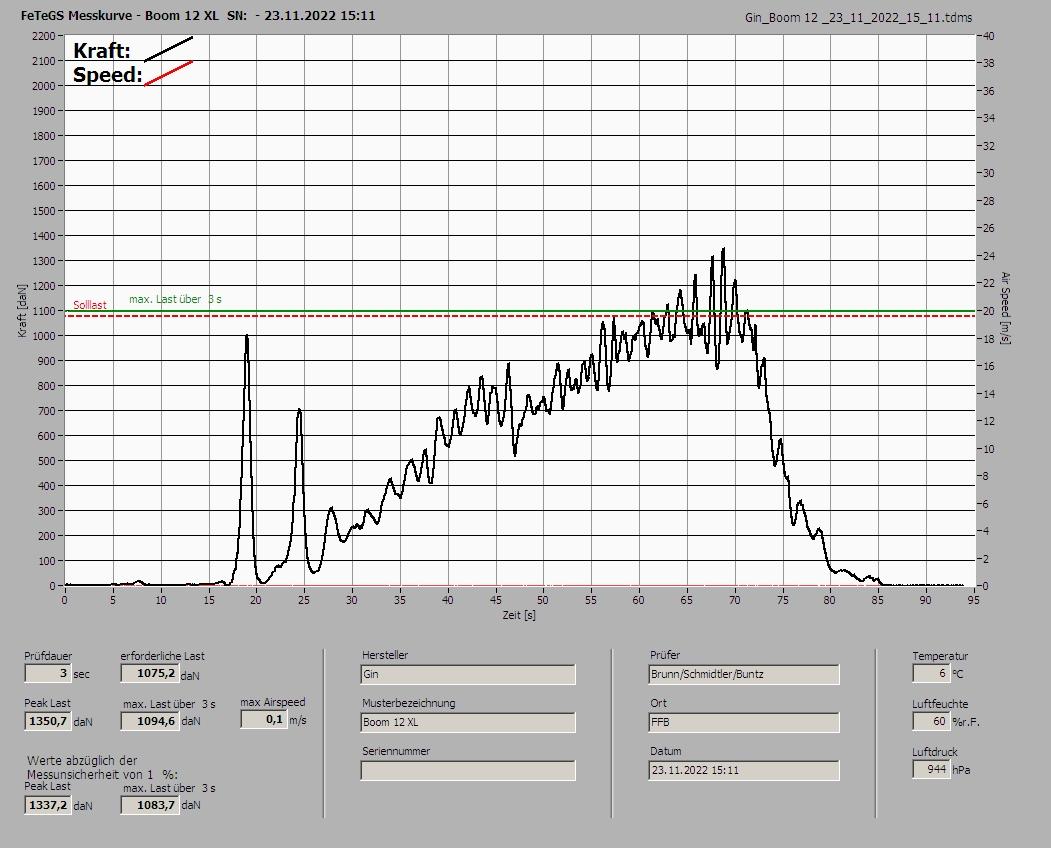Select the Ort field containing FFB
This screenshot has width=1051, height=848.
coord(744,722)
